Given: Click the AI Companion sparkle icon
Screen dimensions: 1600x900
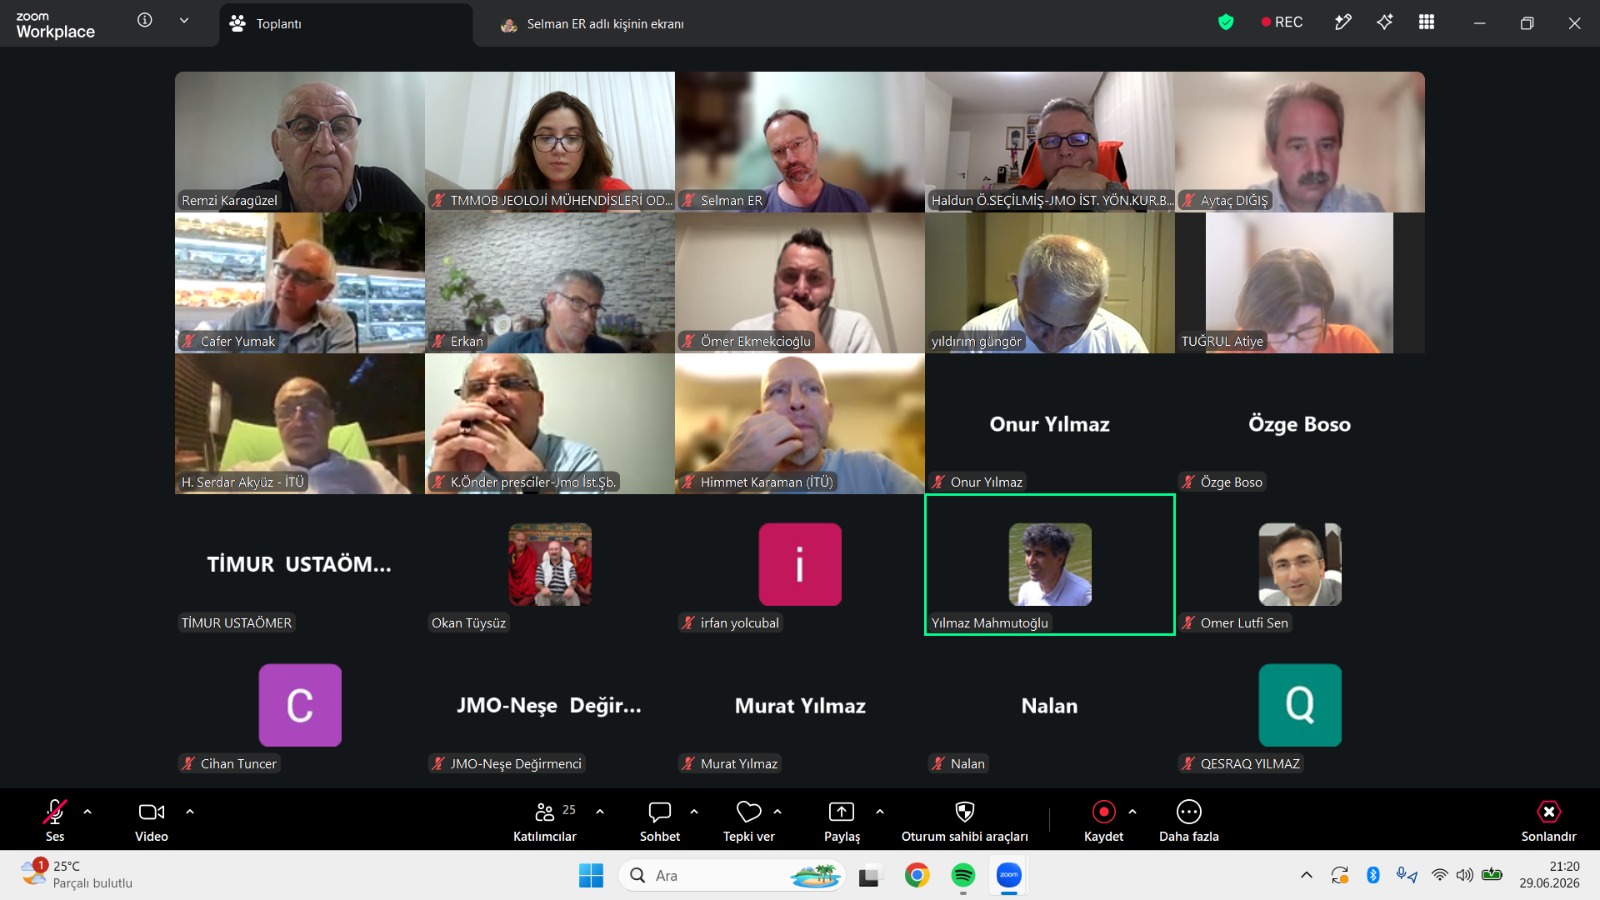Looking at the screenshot, I should point(1385,22).
